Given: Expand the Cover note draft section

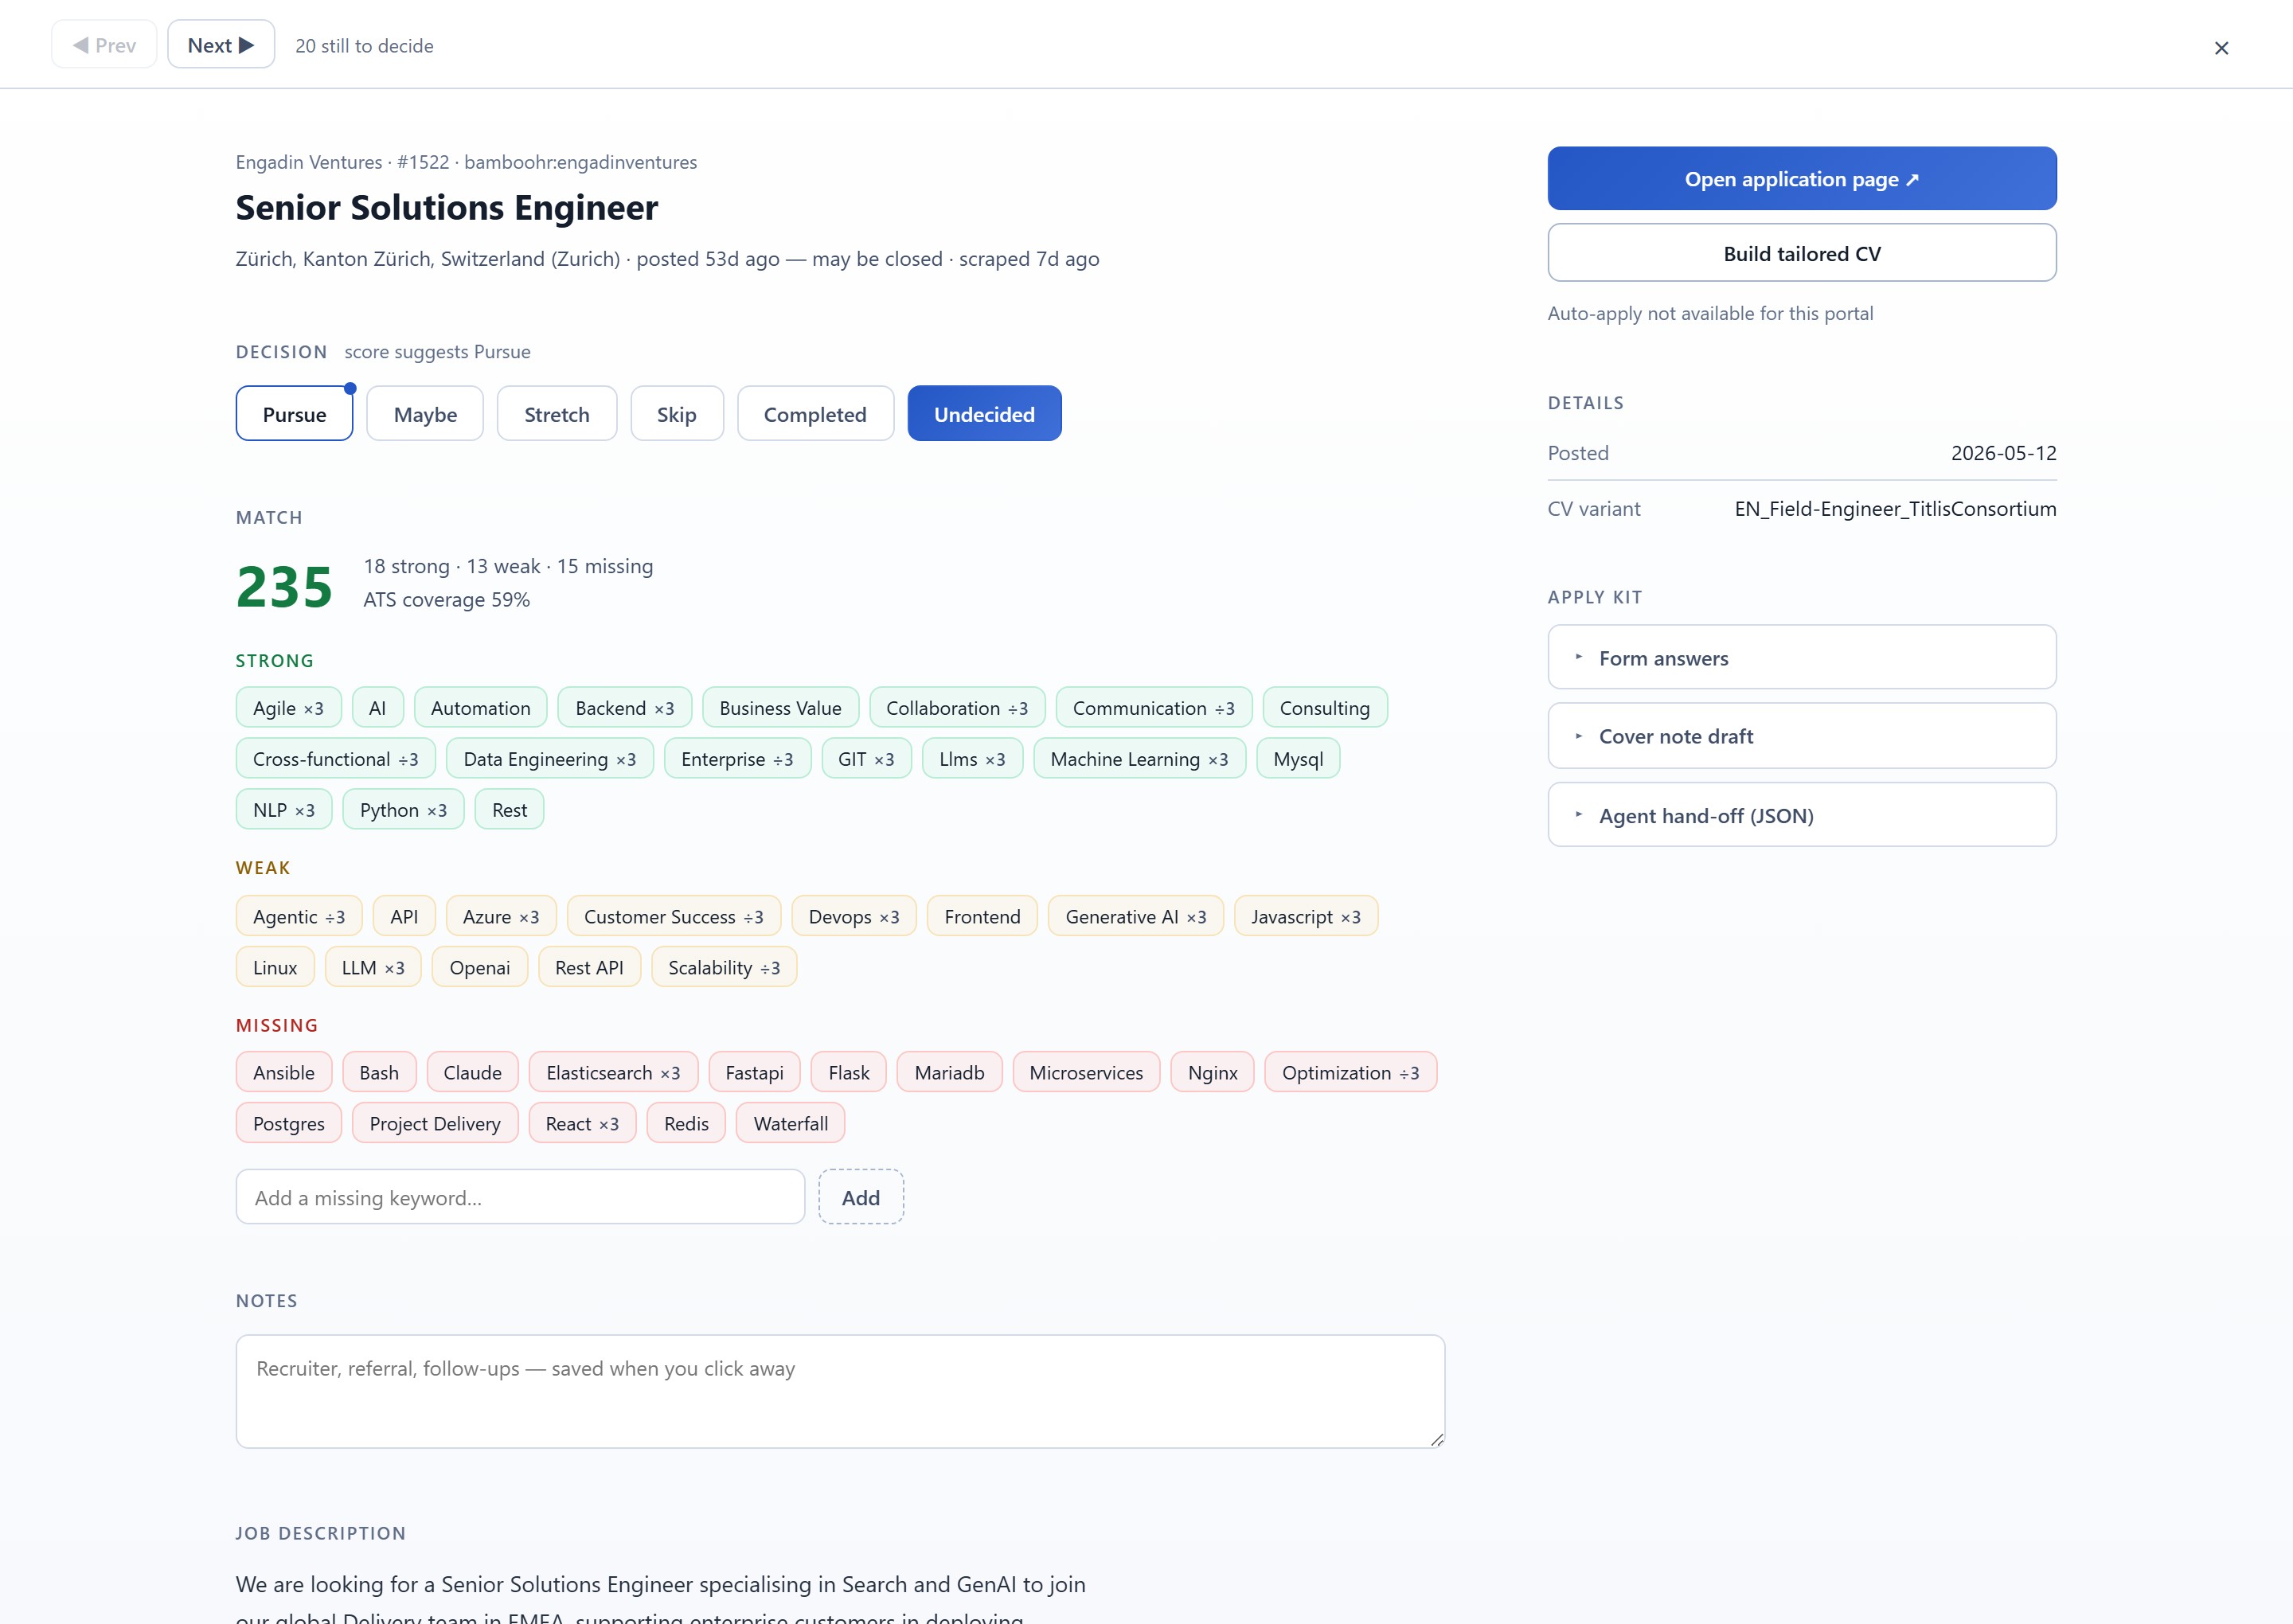Looking at the screenshot, I should tap(1802, 736).
